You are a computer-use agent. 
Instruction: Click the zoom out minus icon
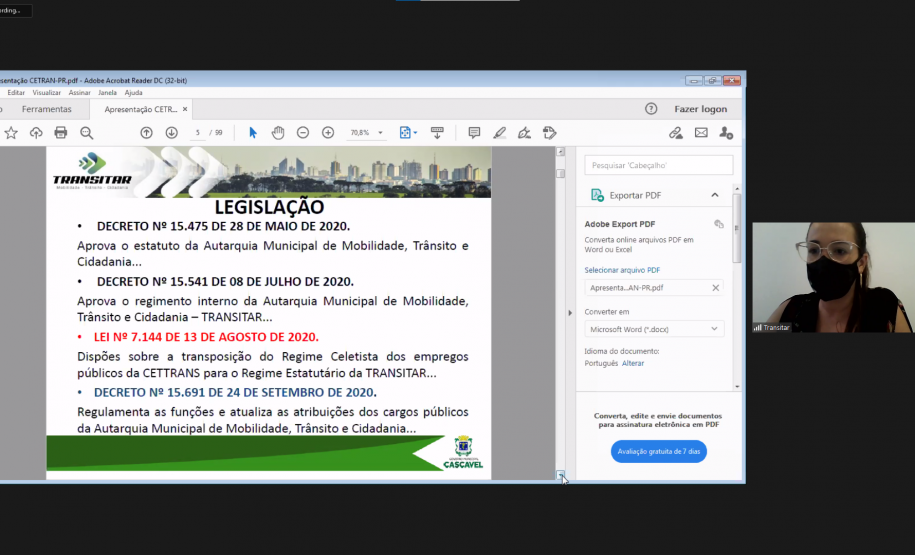click(x=303, y=133)
